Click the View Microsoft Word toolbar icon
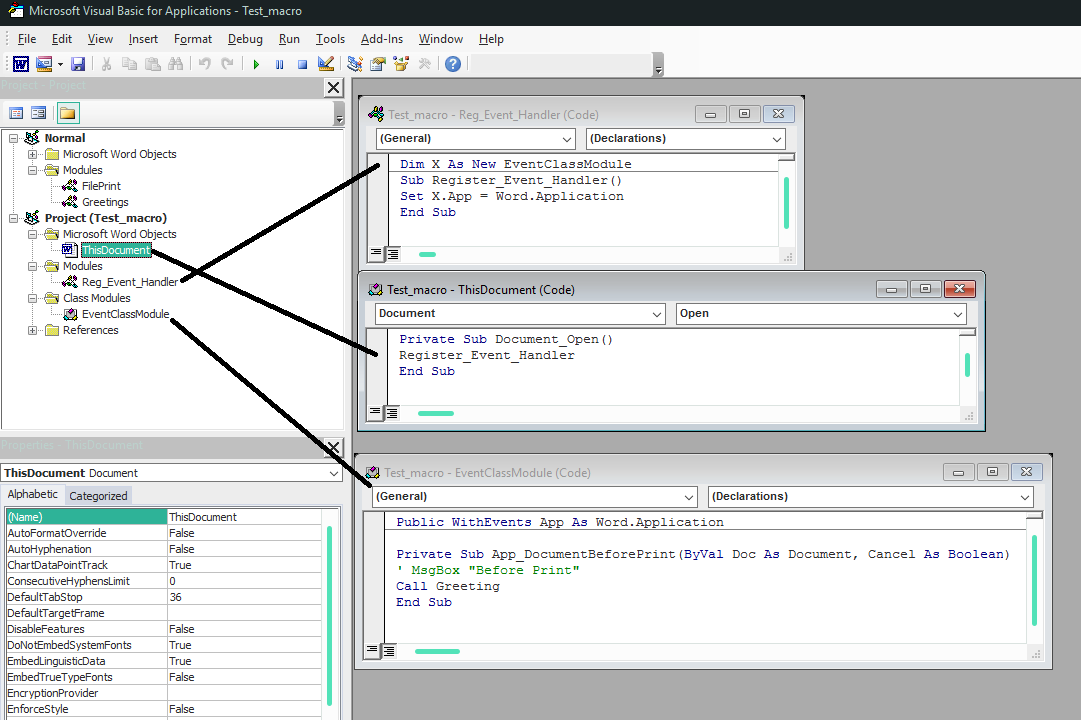 [20, 64]
